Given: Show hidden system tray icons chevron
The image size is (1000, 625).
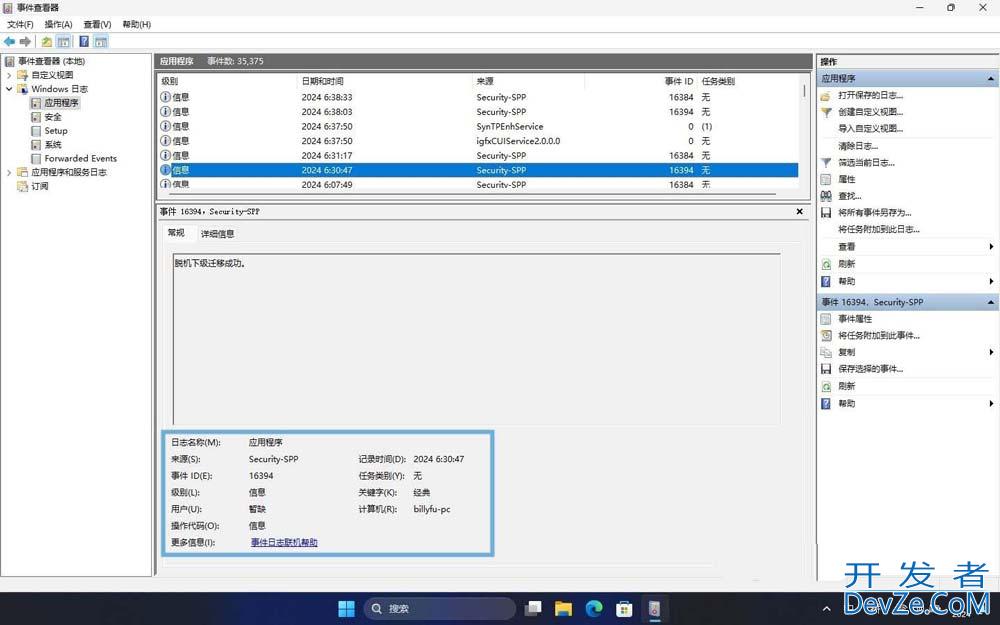Looking at the screenshot, I should [x=827, y=609].
